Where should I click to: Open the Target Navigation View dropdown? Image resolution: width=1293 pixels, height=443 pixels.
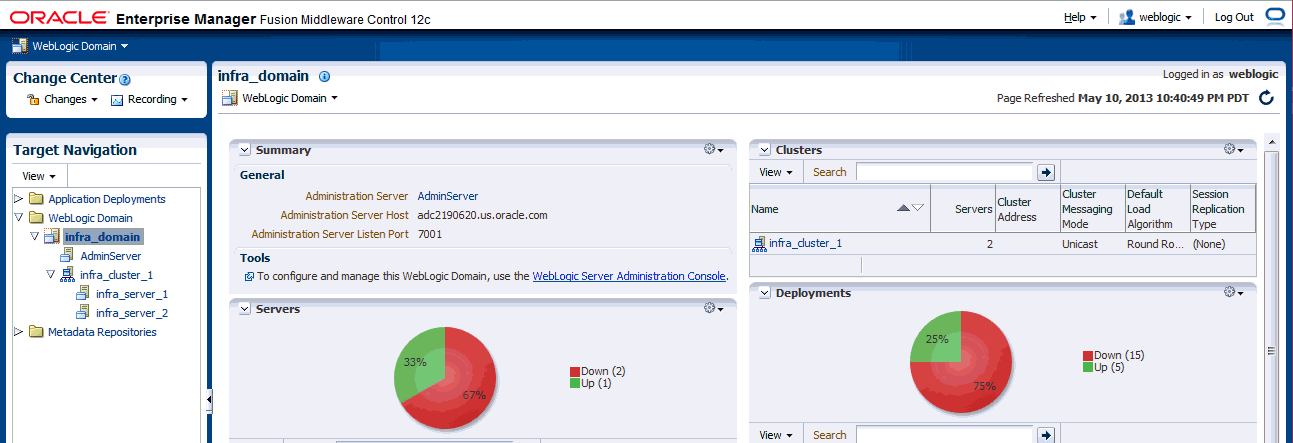[39, 176]
